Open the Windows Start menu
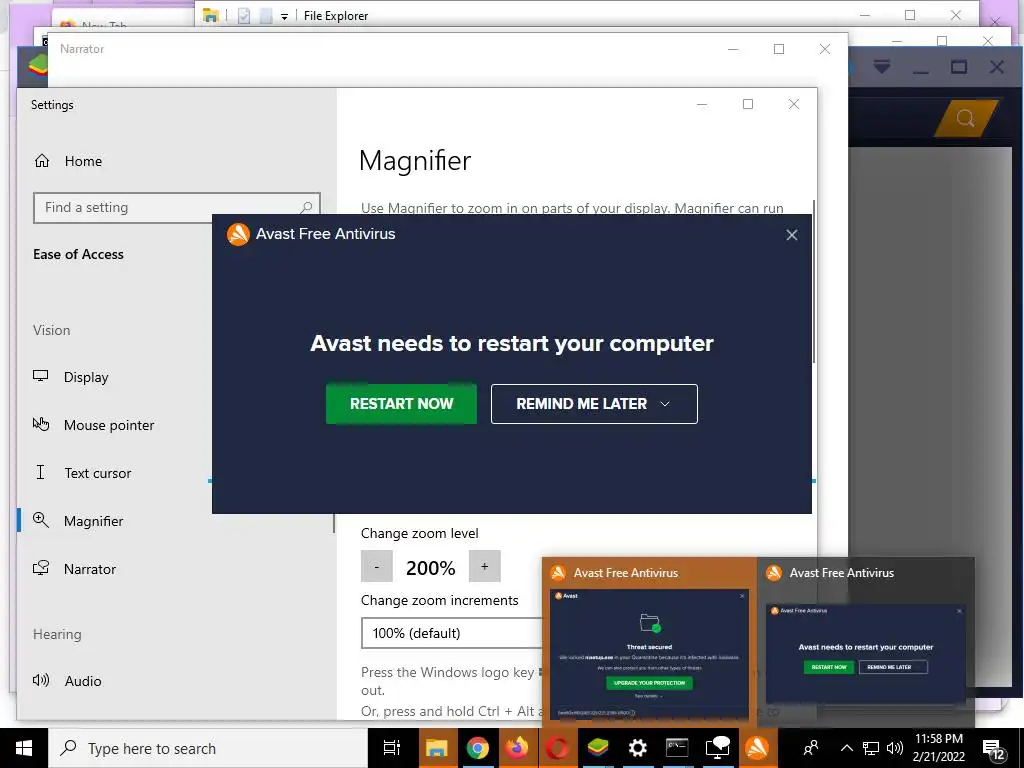The width and height of the screenshot is (1024, 768). coord(24,748)
